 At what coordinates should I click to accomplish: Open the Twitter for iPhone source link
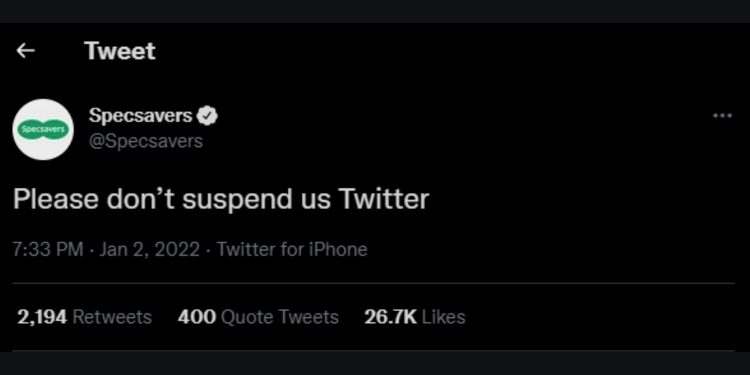pyautogui.click(x=292, y=250)
